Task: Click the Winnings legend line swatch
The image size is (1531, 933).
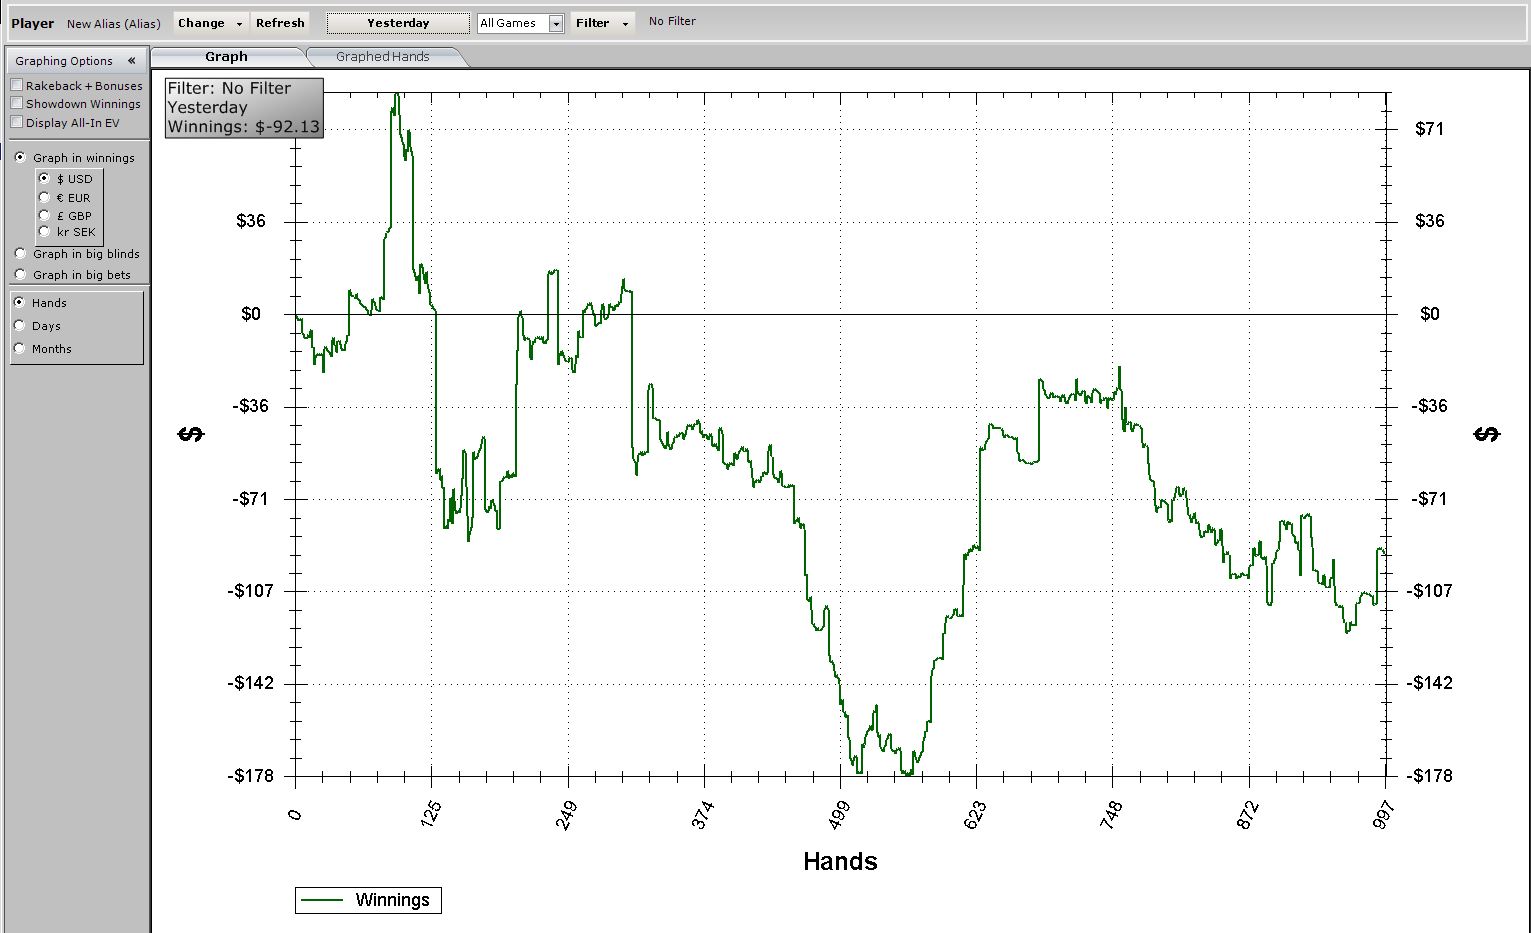Action: coord(322,900)
